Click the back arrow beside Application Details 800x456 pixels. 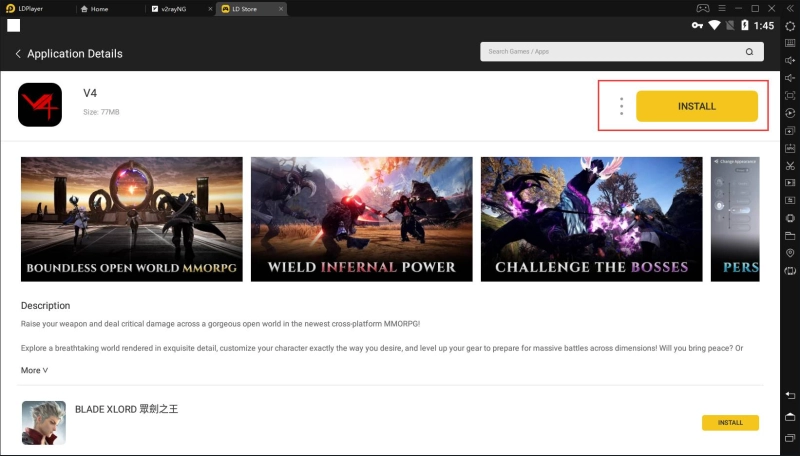[x=18, y=53]
